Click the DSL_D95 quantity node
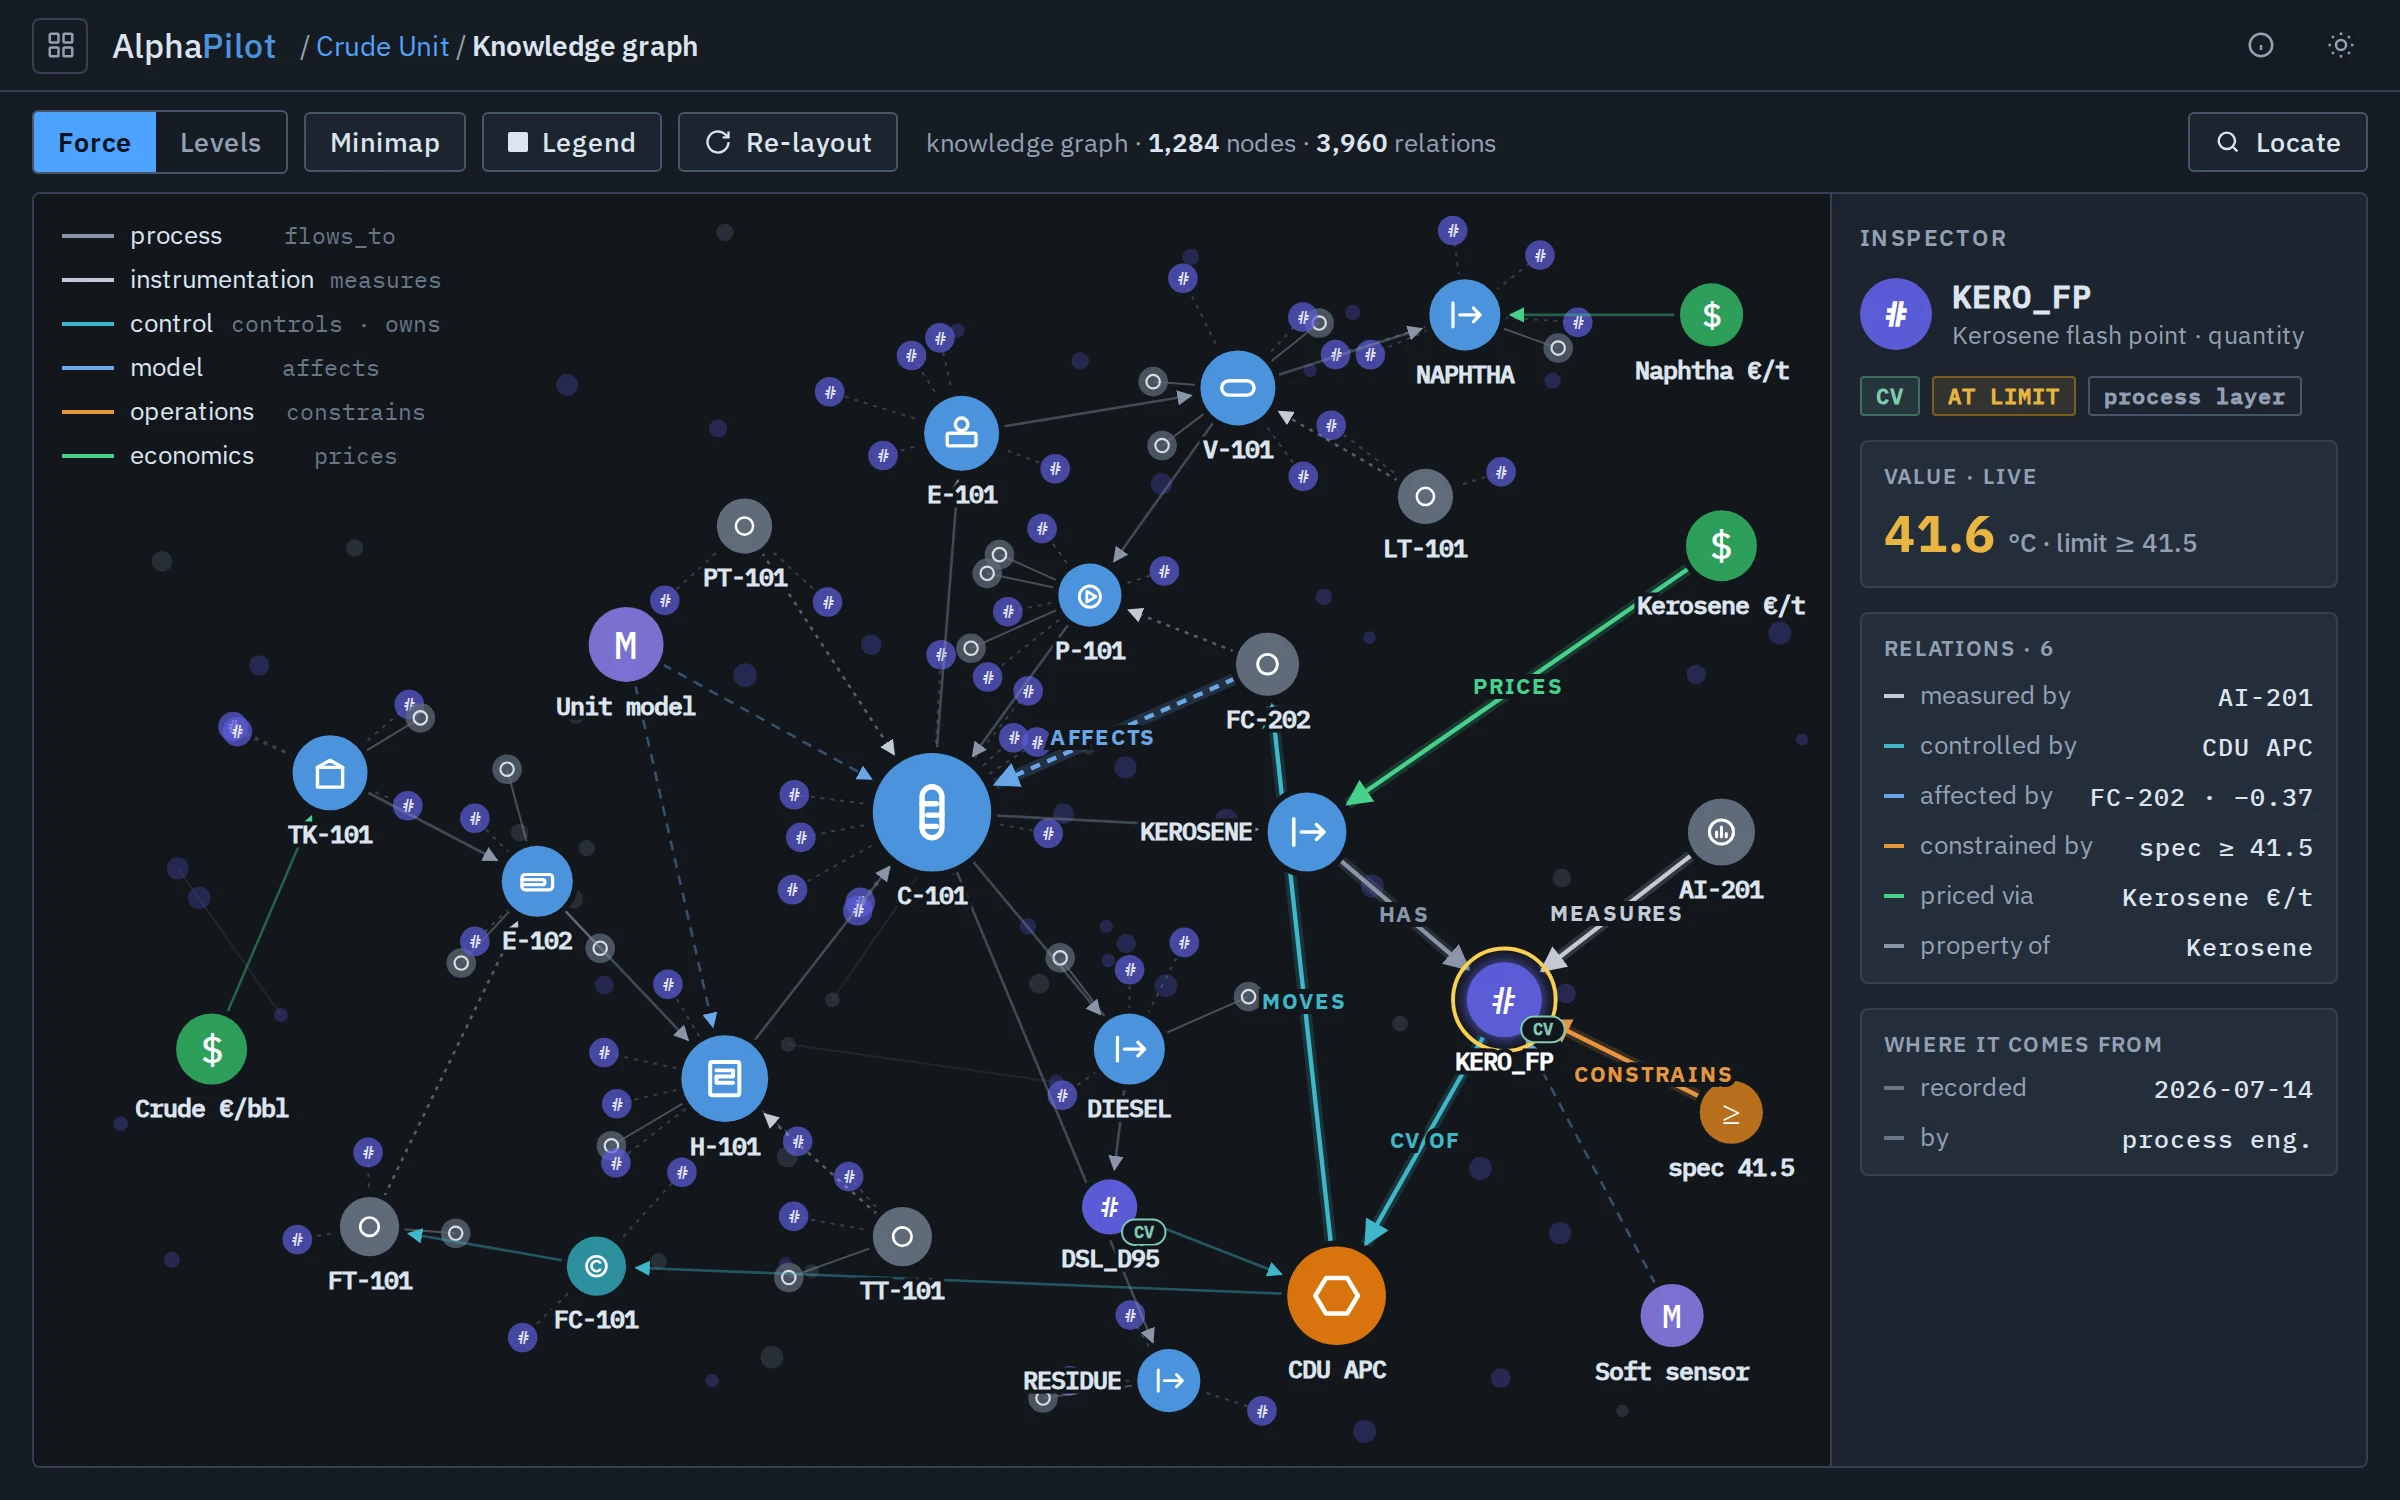The image size is (2400, 1500). (x=1109, y=1207)
